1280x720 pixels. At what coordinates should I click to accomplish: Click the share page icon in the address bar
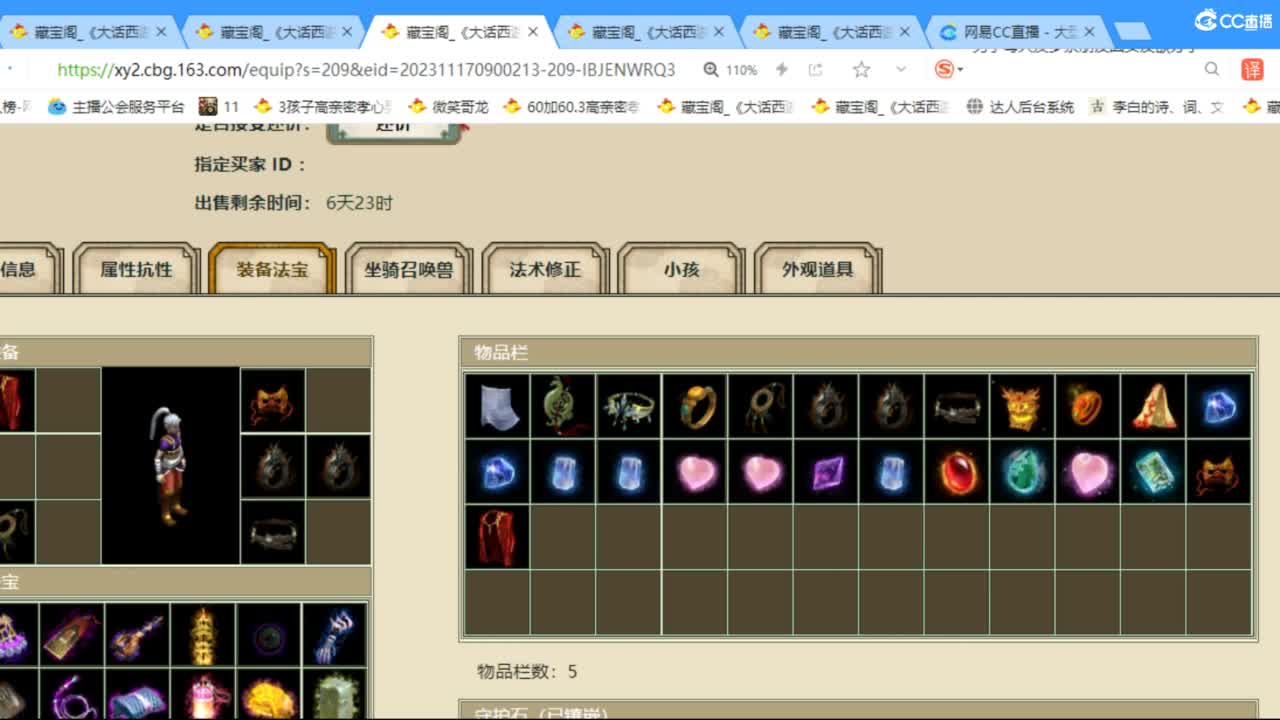816,69
